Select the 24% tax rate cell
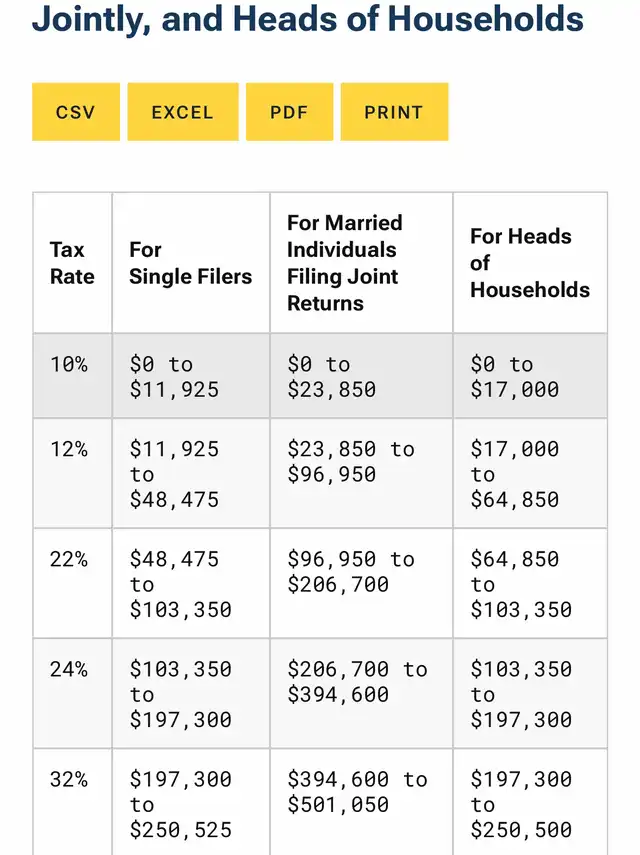This screenshot has width=640, height=855. (x=69, y=670)
